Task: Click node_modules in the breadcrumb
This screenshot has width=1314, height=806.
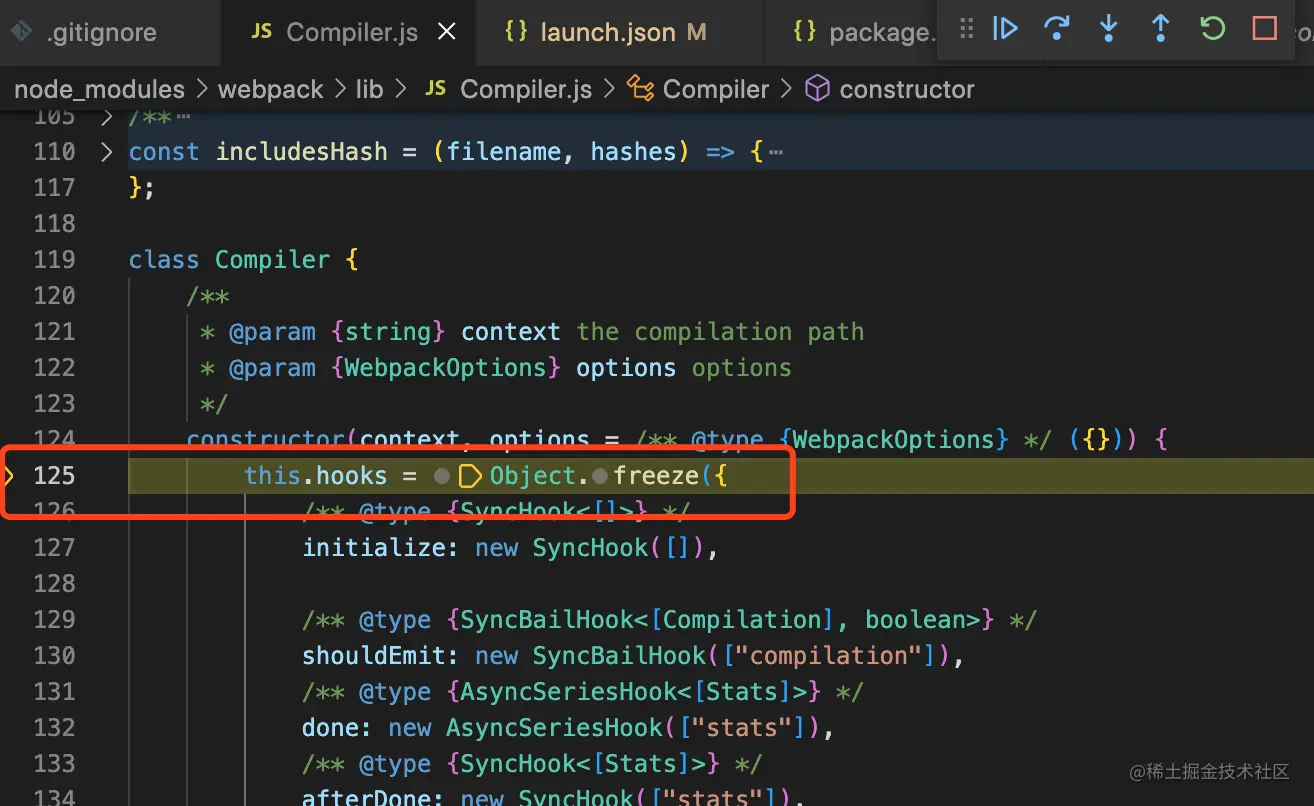Action: click(99, 89)
